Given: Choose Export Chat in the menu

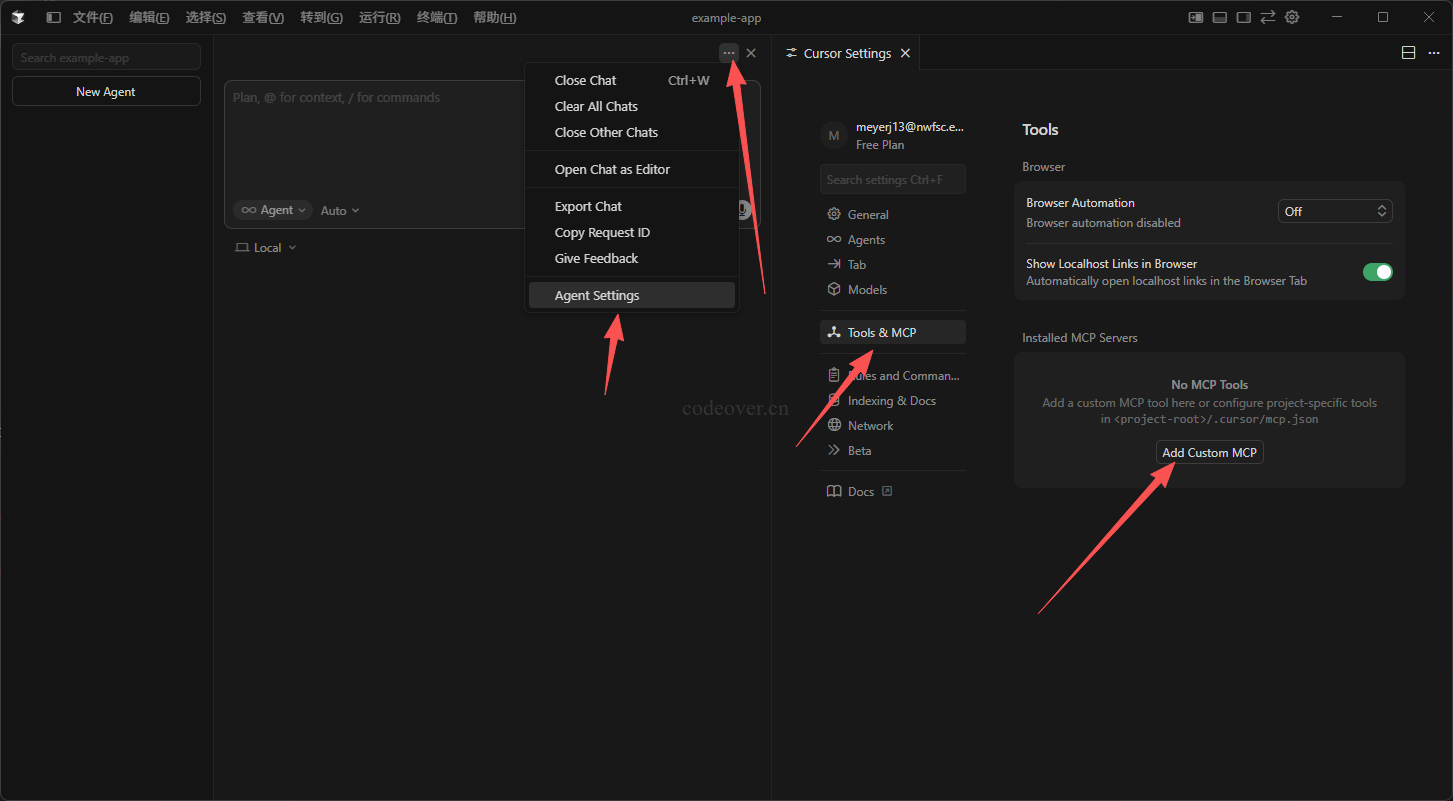Looking at the screenshot, I should point(588,206).
